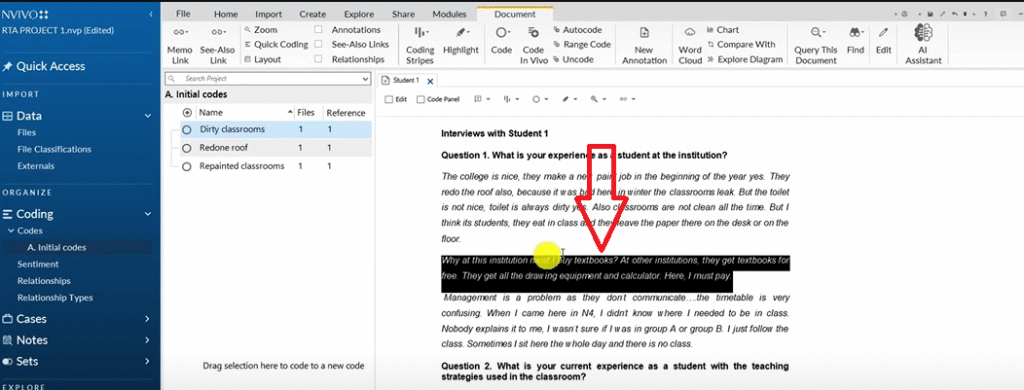The image size is (1024, 390).
Task: Click the Compare With ribbon option
Action: (741, 44)
